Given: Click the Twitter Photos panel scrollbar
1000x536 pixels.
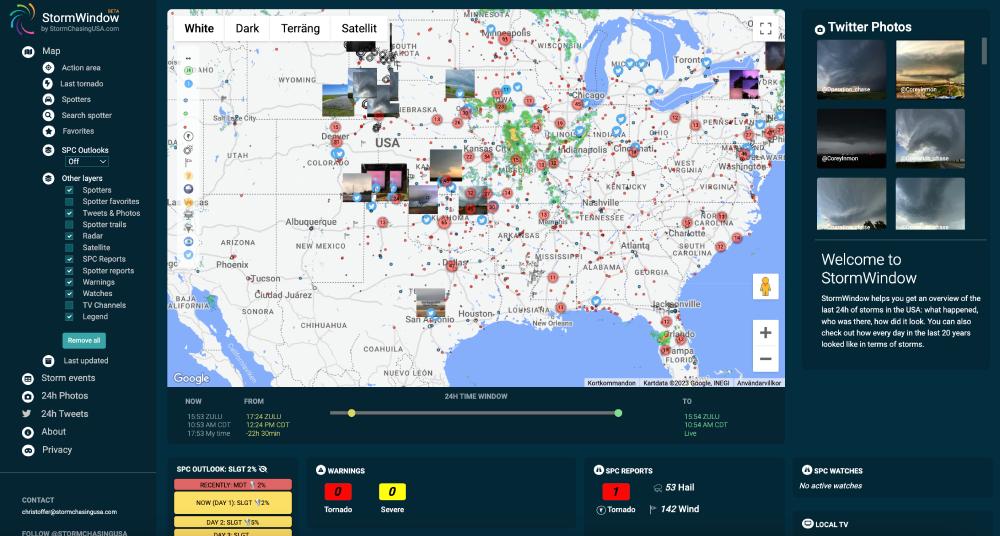Looking at the screenshot, I should 985,51.
